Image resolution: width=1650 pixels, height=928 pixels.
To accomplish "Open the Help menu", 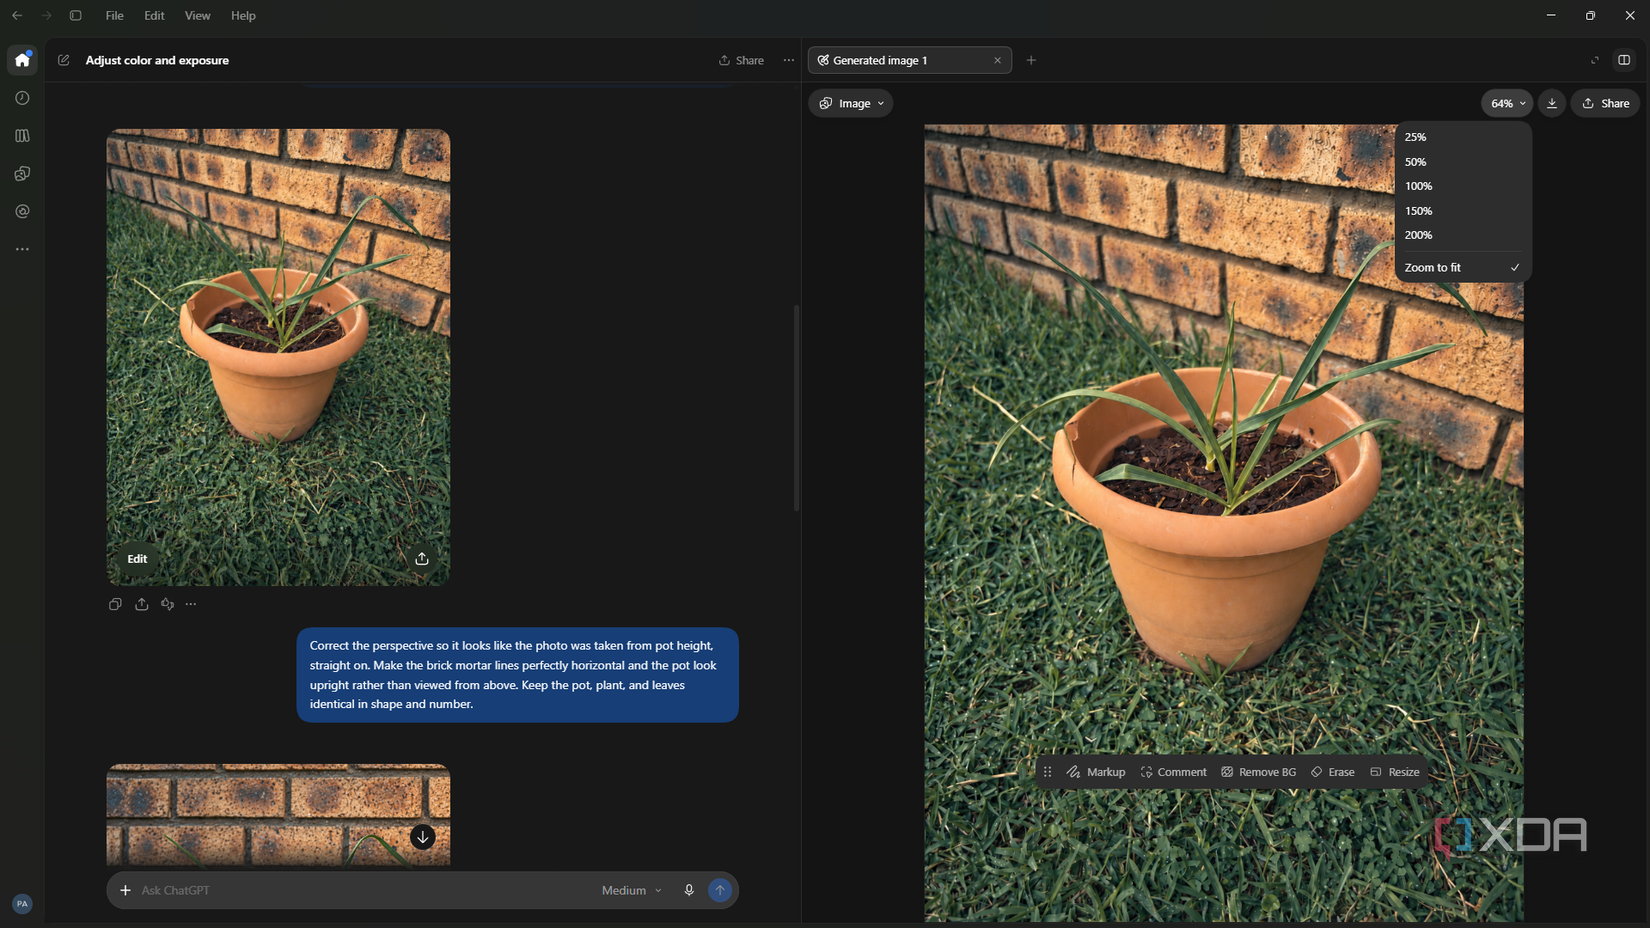I will point(243,16).
